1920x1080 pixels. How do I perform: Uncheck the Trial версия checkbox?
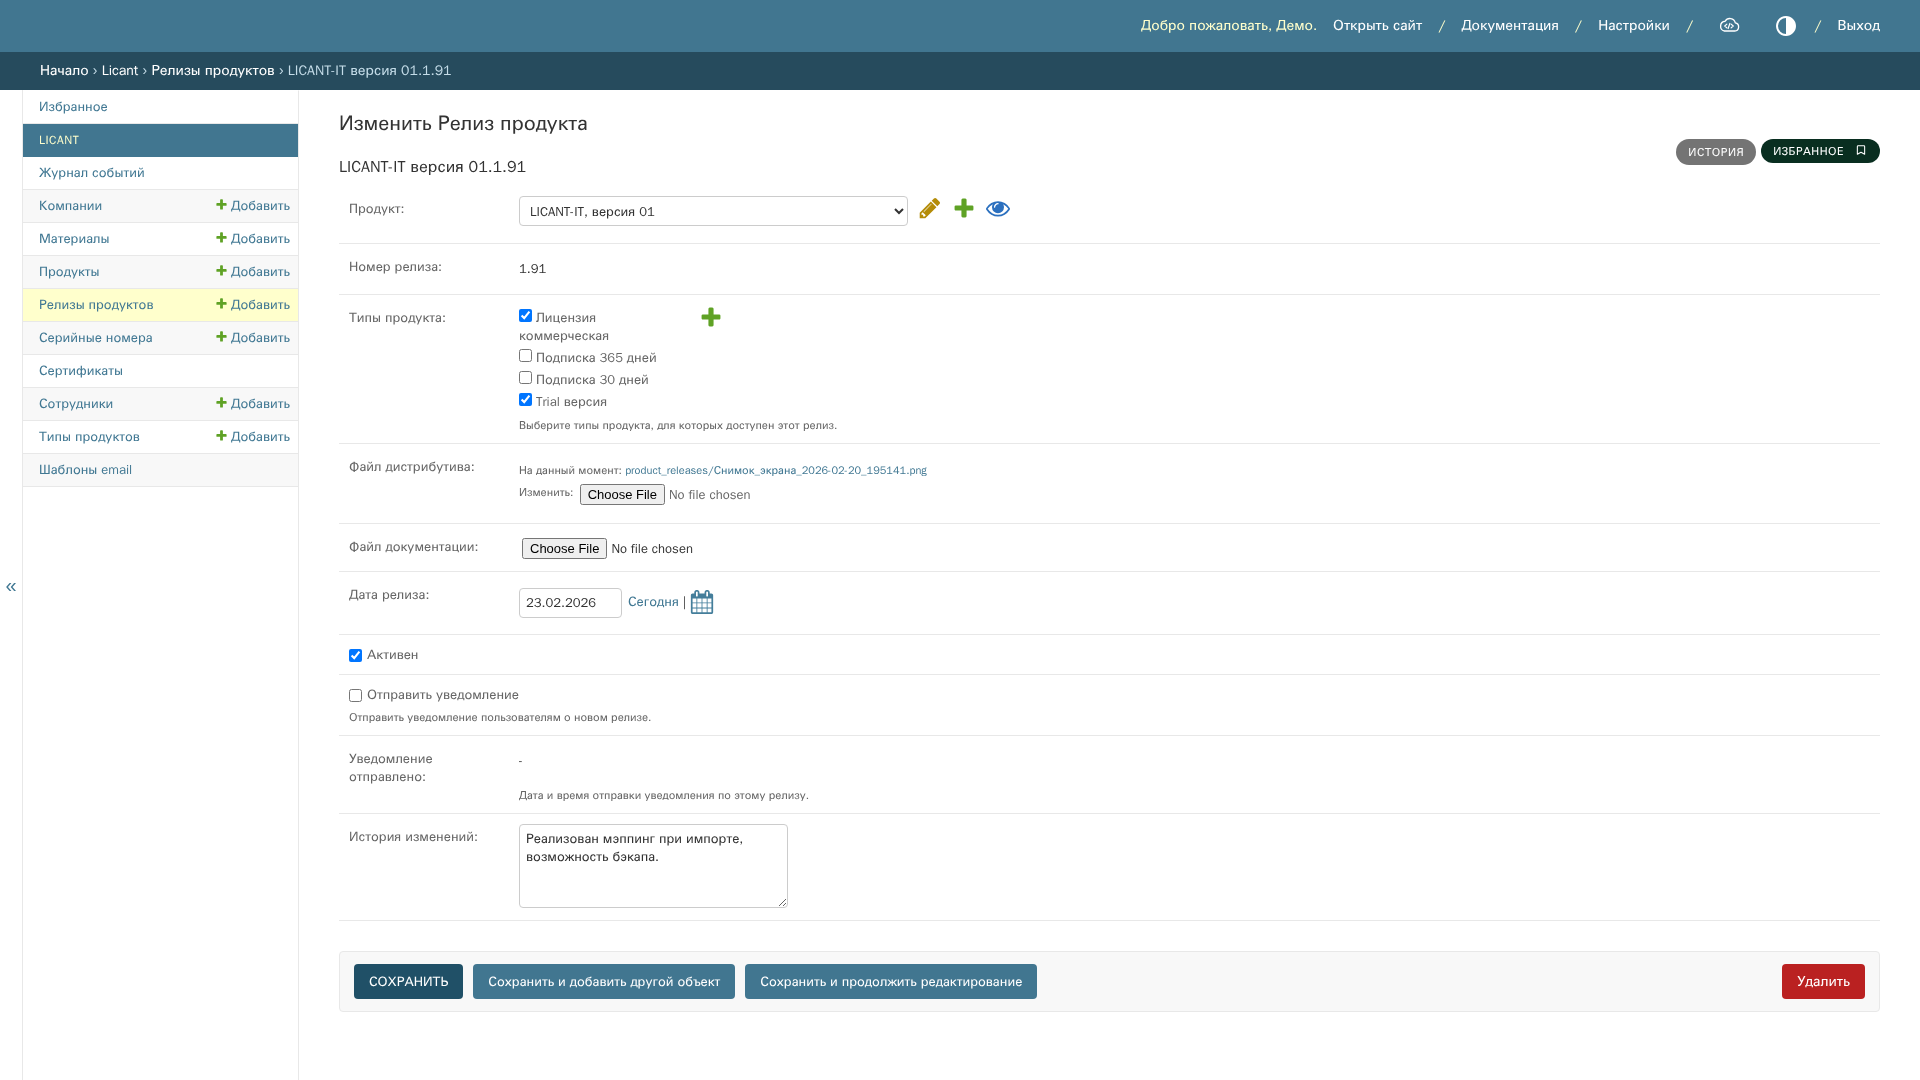point(525,400)
